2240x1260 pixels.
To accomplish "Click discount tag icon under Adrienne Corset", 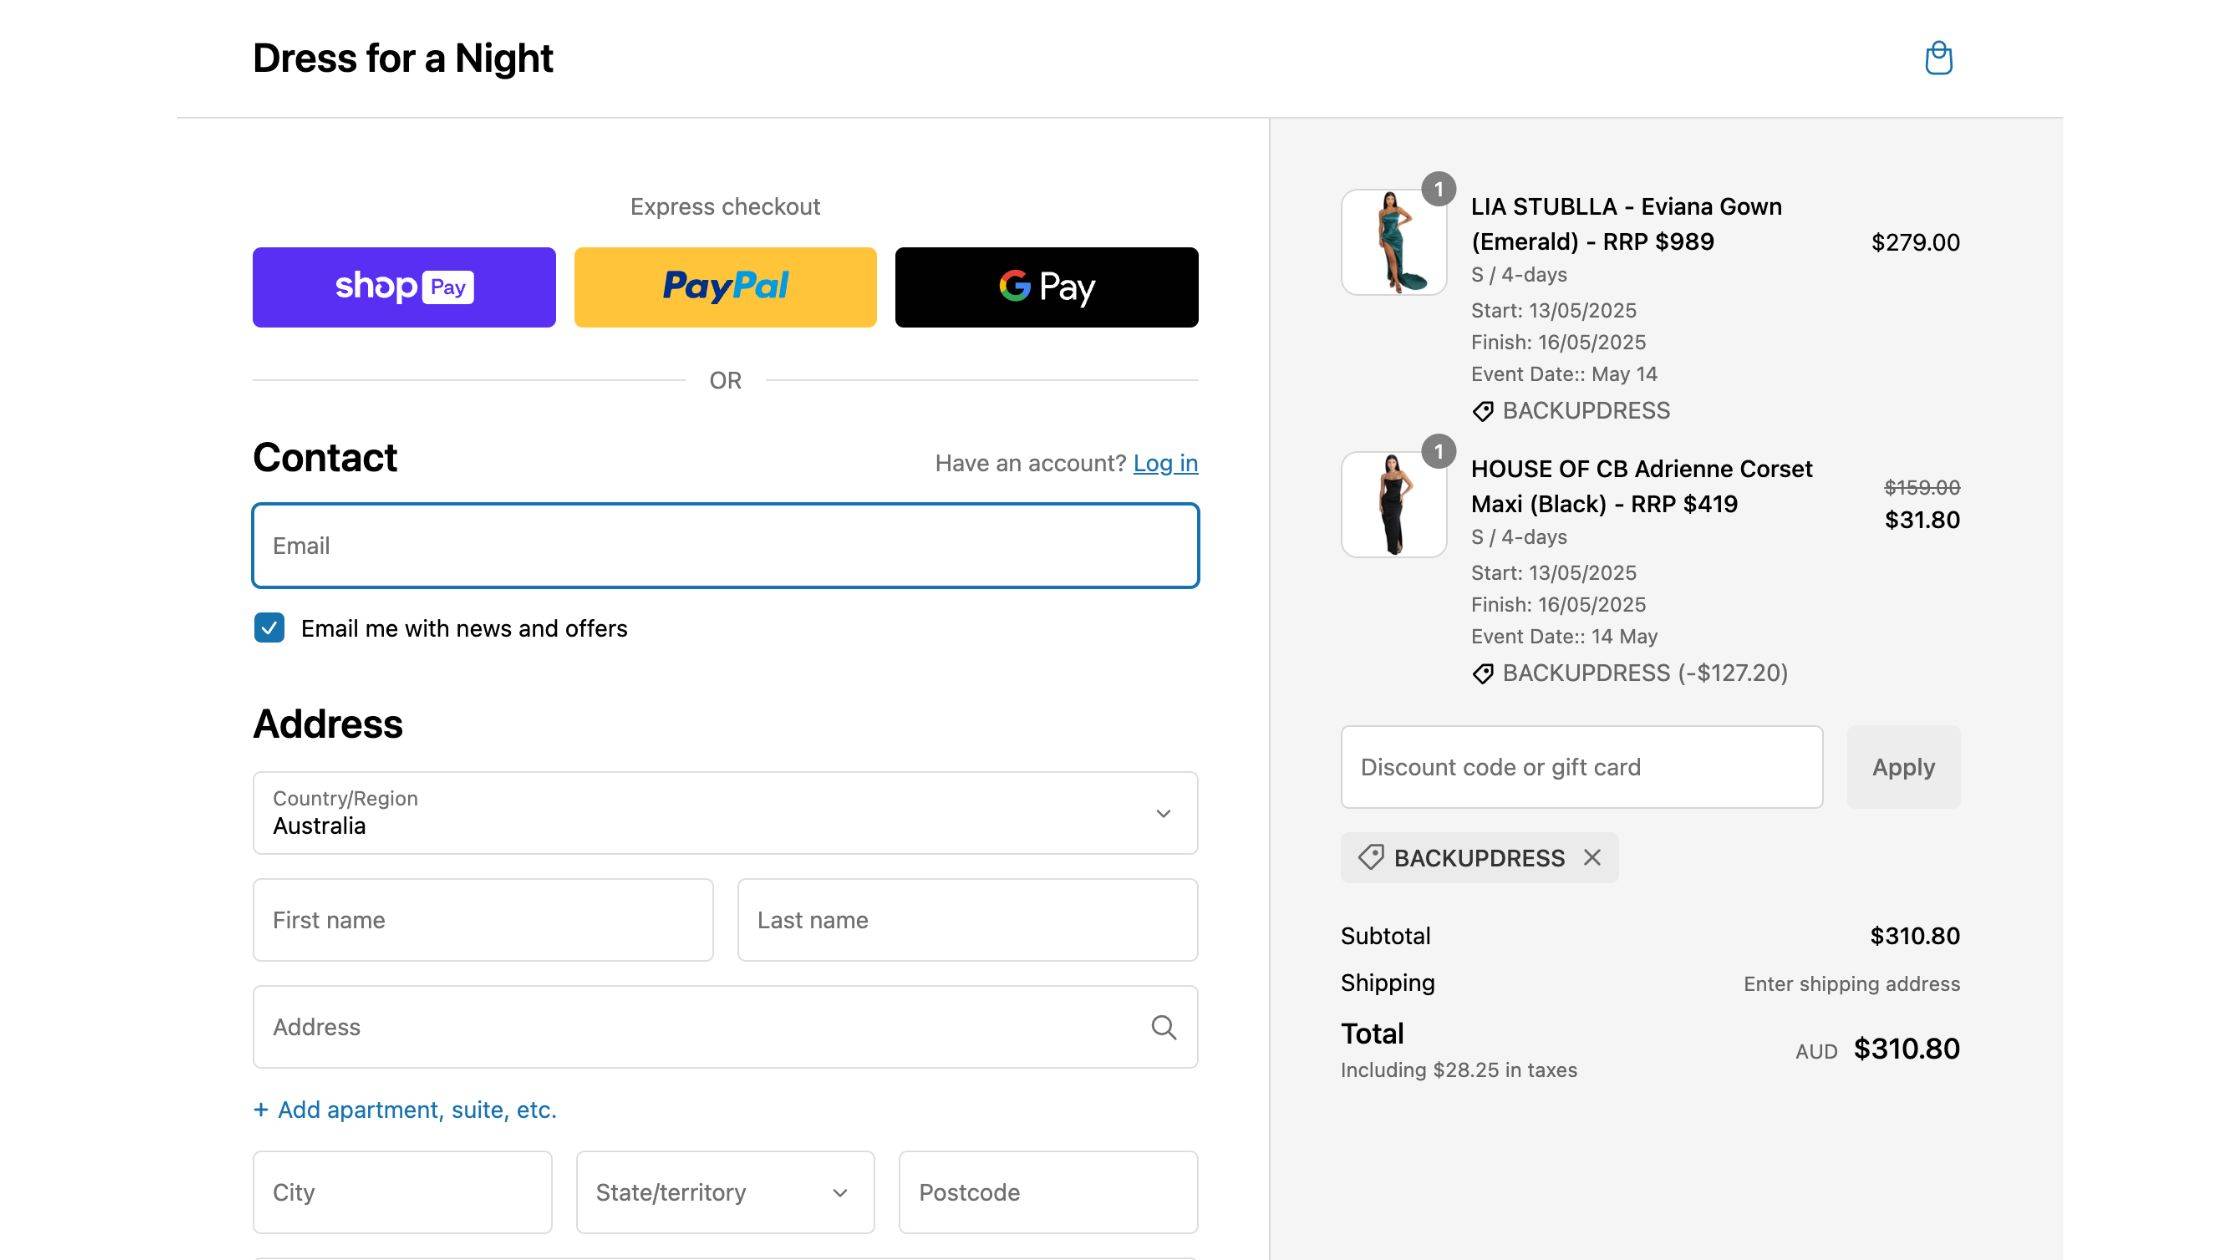I will (x=1483, y=673).
